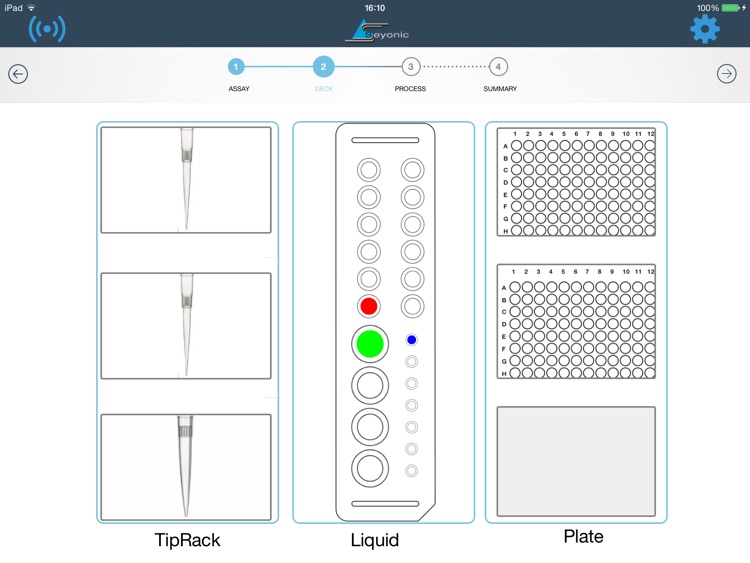Screen dimensions: 750x563
Task: Select column 12 header of the top plate
Action: (651, 134)
